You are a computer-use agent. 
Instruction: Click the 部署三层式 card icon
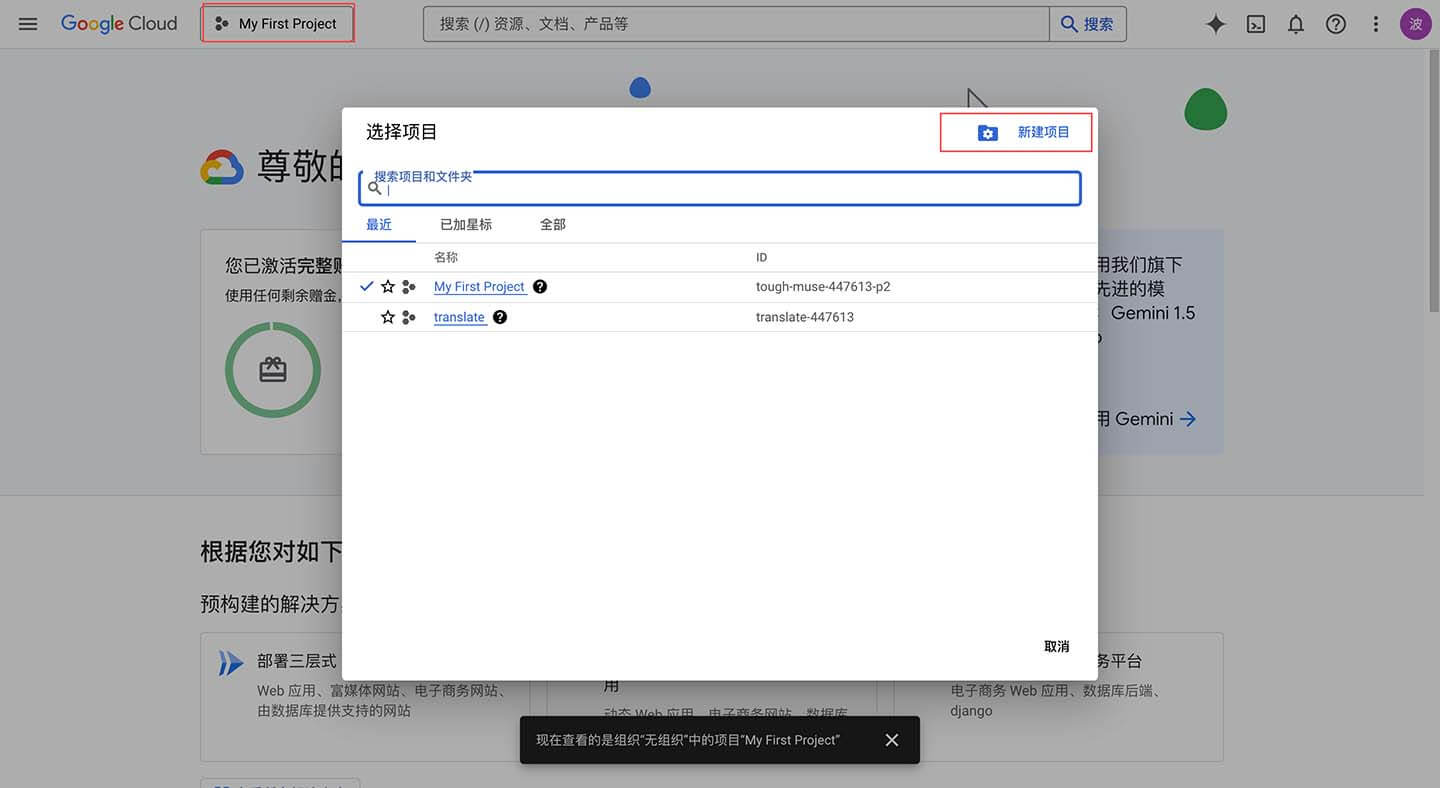[231, 663]
